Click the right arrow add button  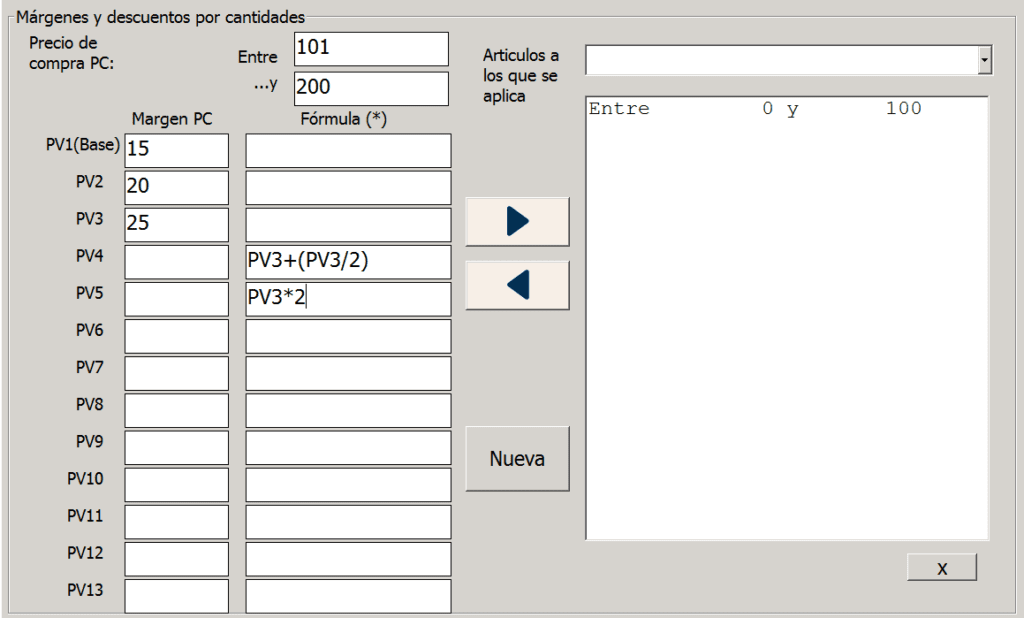point(517,222)
